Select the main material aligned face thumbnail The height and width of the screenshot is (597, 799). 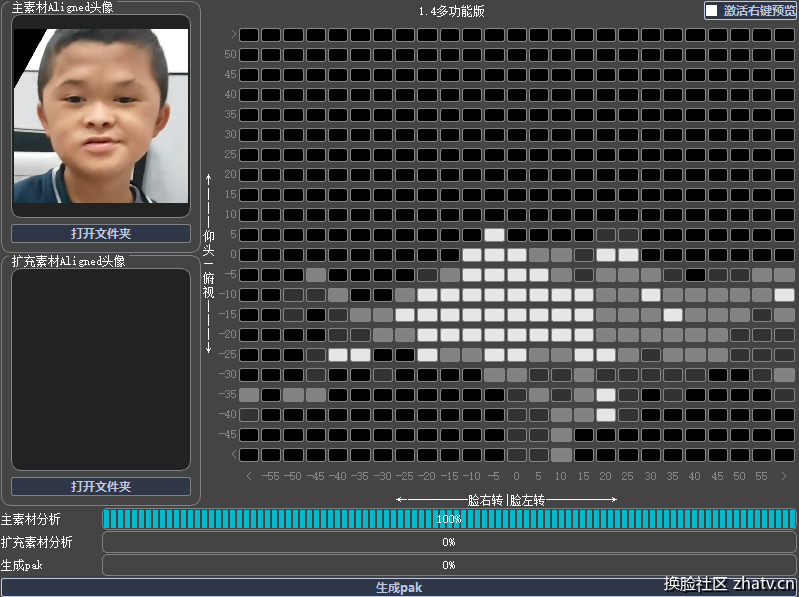tap(101, 116)
